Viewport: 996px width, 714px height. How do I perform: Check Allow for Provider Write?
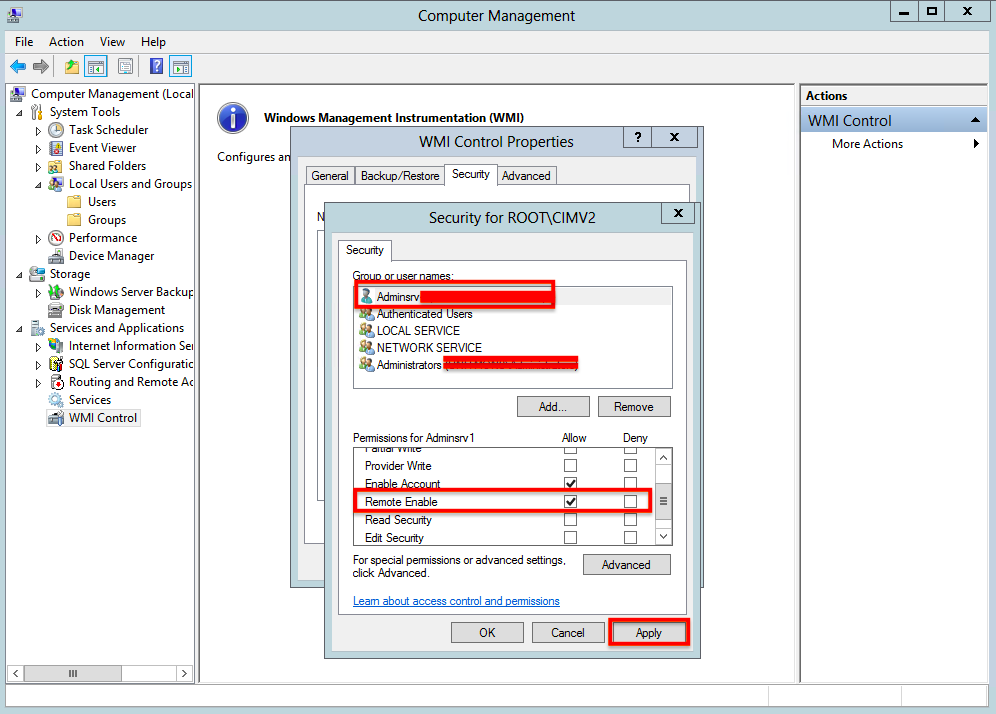pyautogui.click(x=570, y=466)
